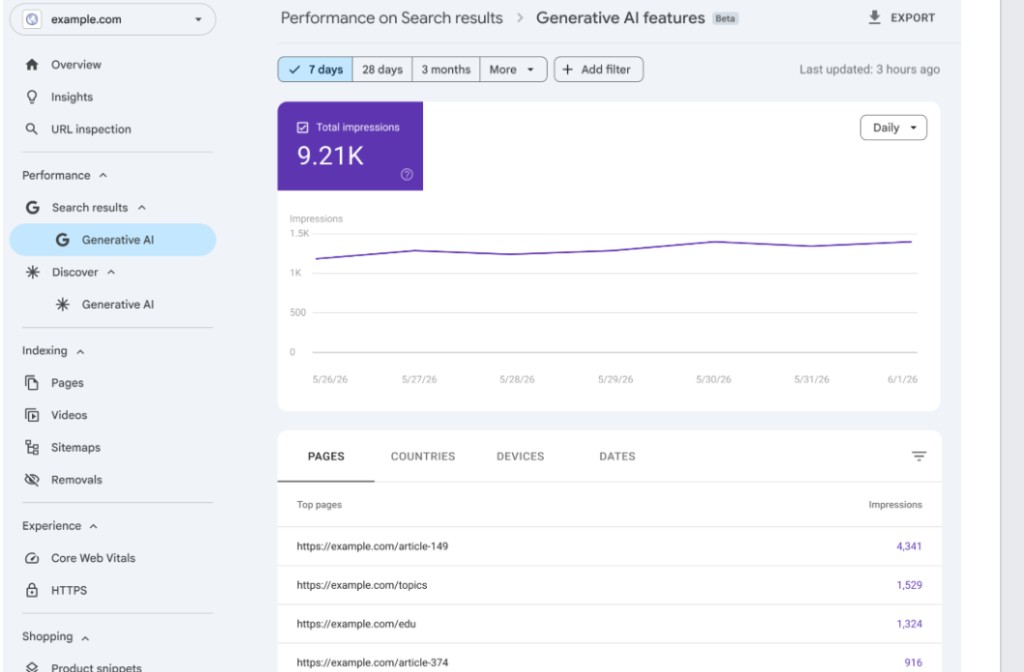The image size is (1024, 672).
Task: Select the 3 months date range
Action: [x=446, y=69]
